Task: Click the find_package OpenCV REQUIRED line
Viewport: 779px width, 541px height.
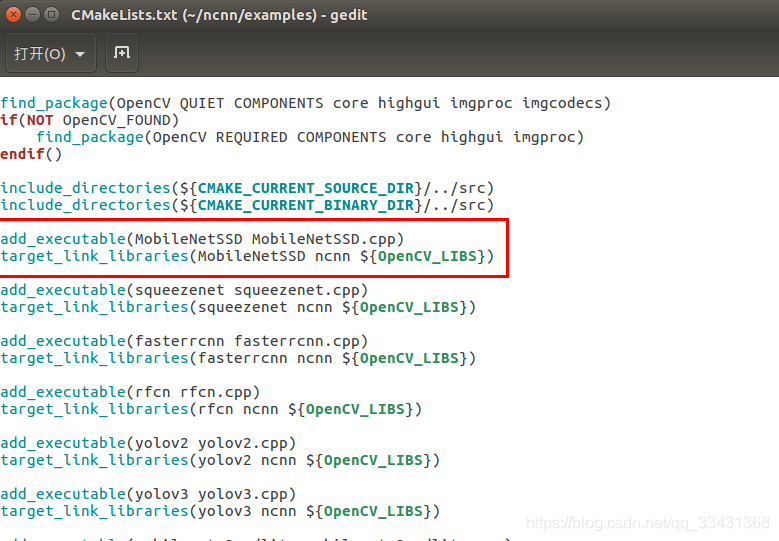Action: (310, 137)
